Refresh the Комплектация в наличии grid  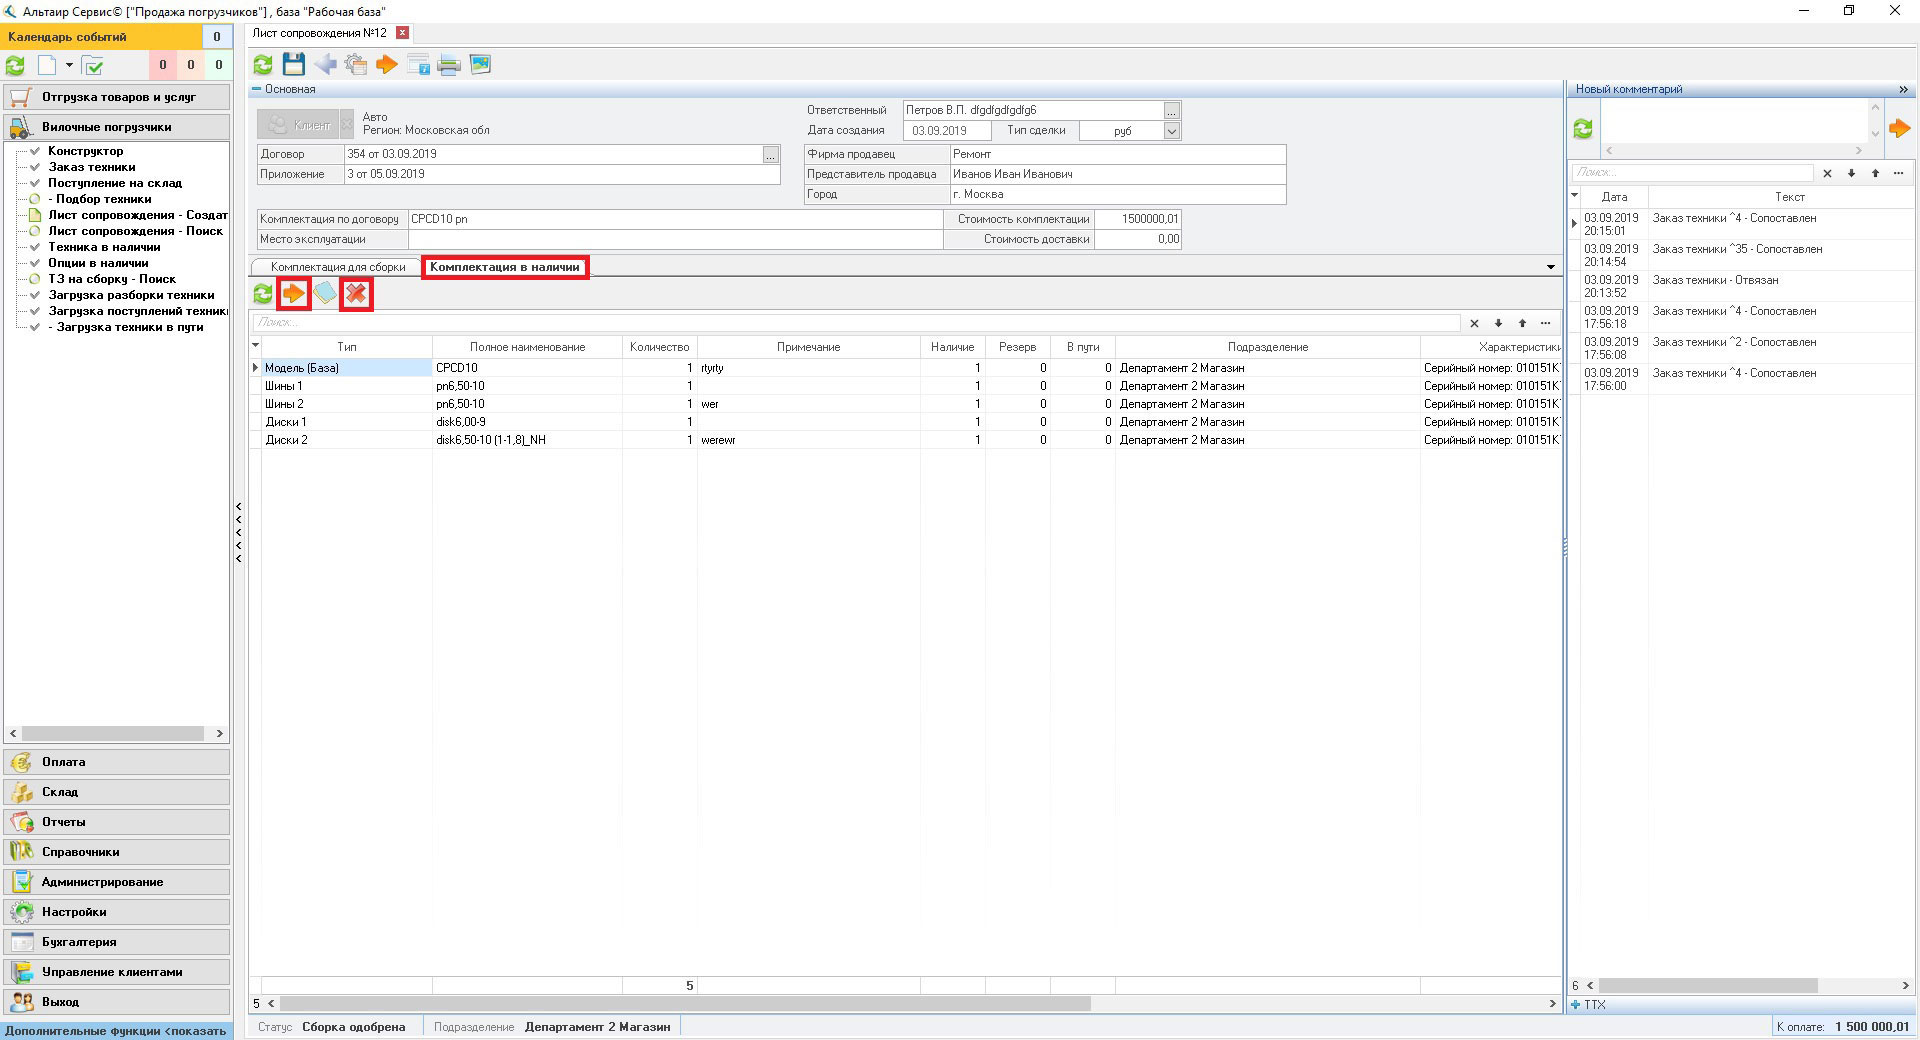coord(263,294)
